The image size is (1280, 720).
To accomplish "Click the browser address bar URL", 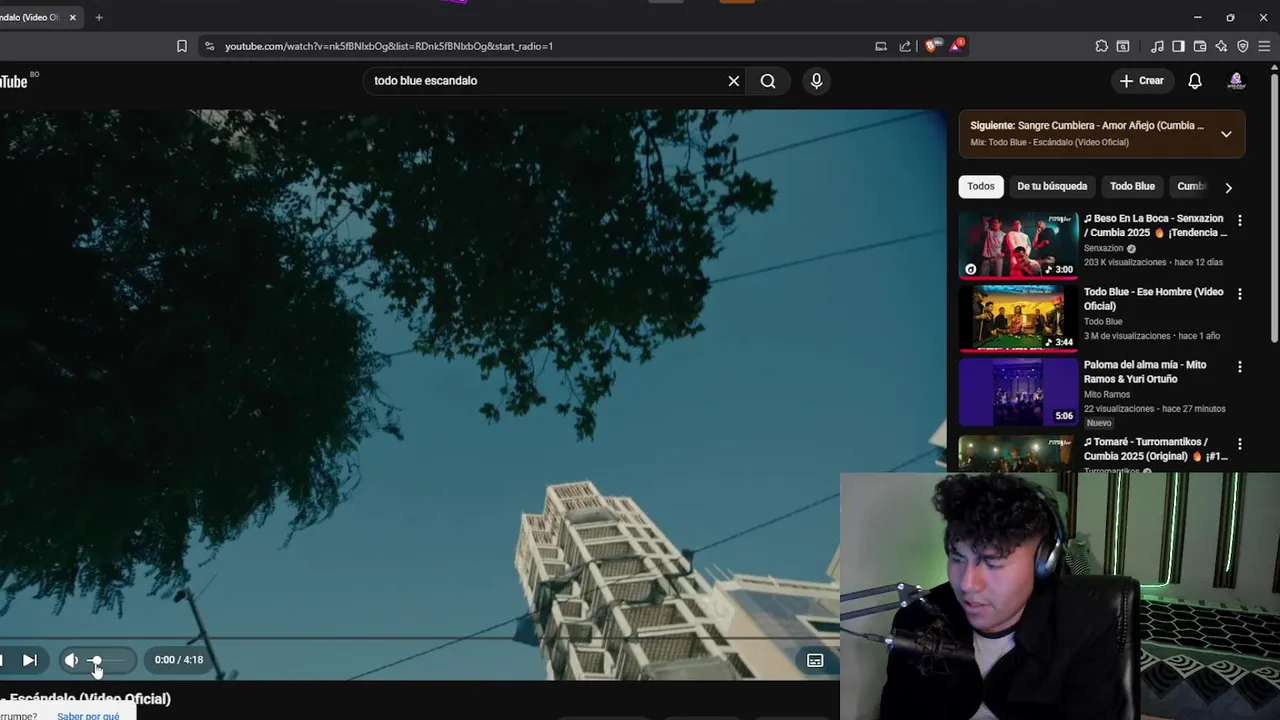I will point(389,46).
